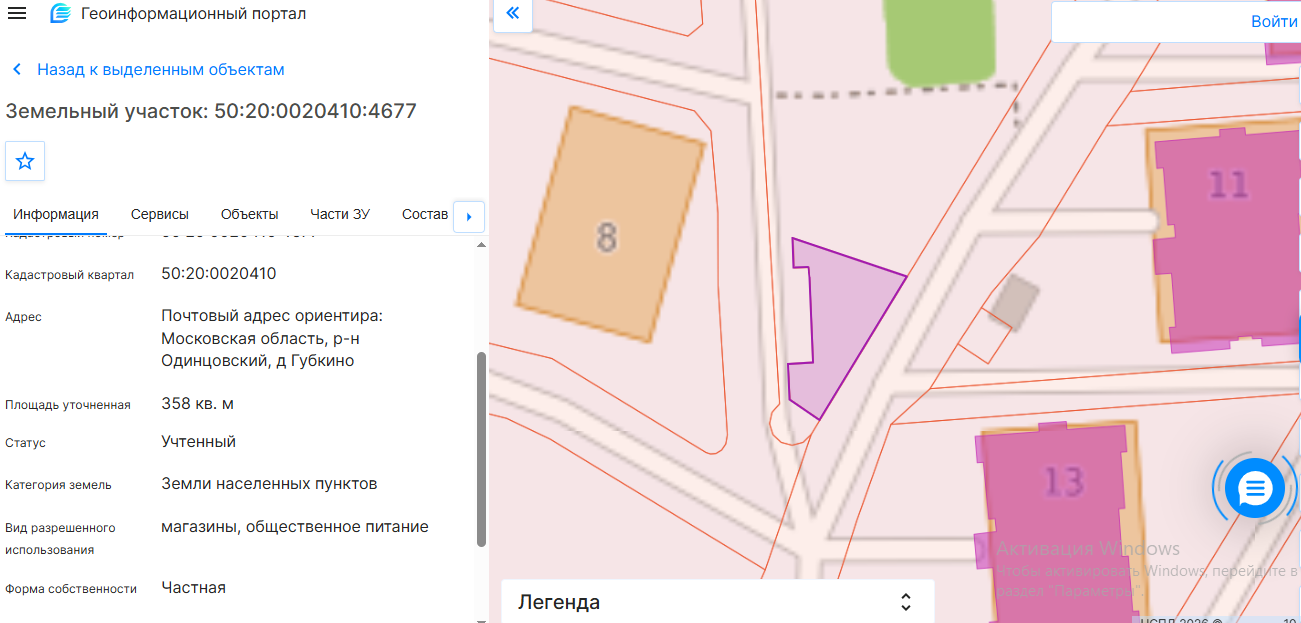Open the Объекты tab
The image size is (1301, 623).
[x=250, y=214]
